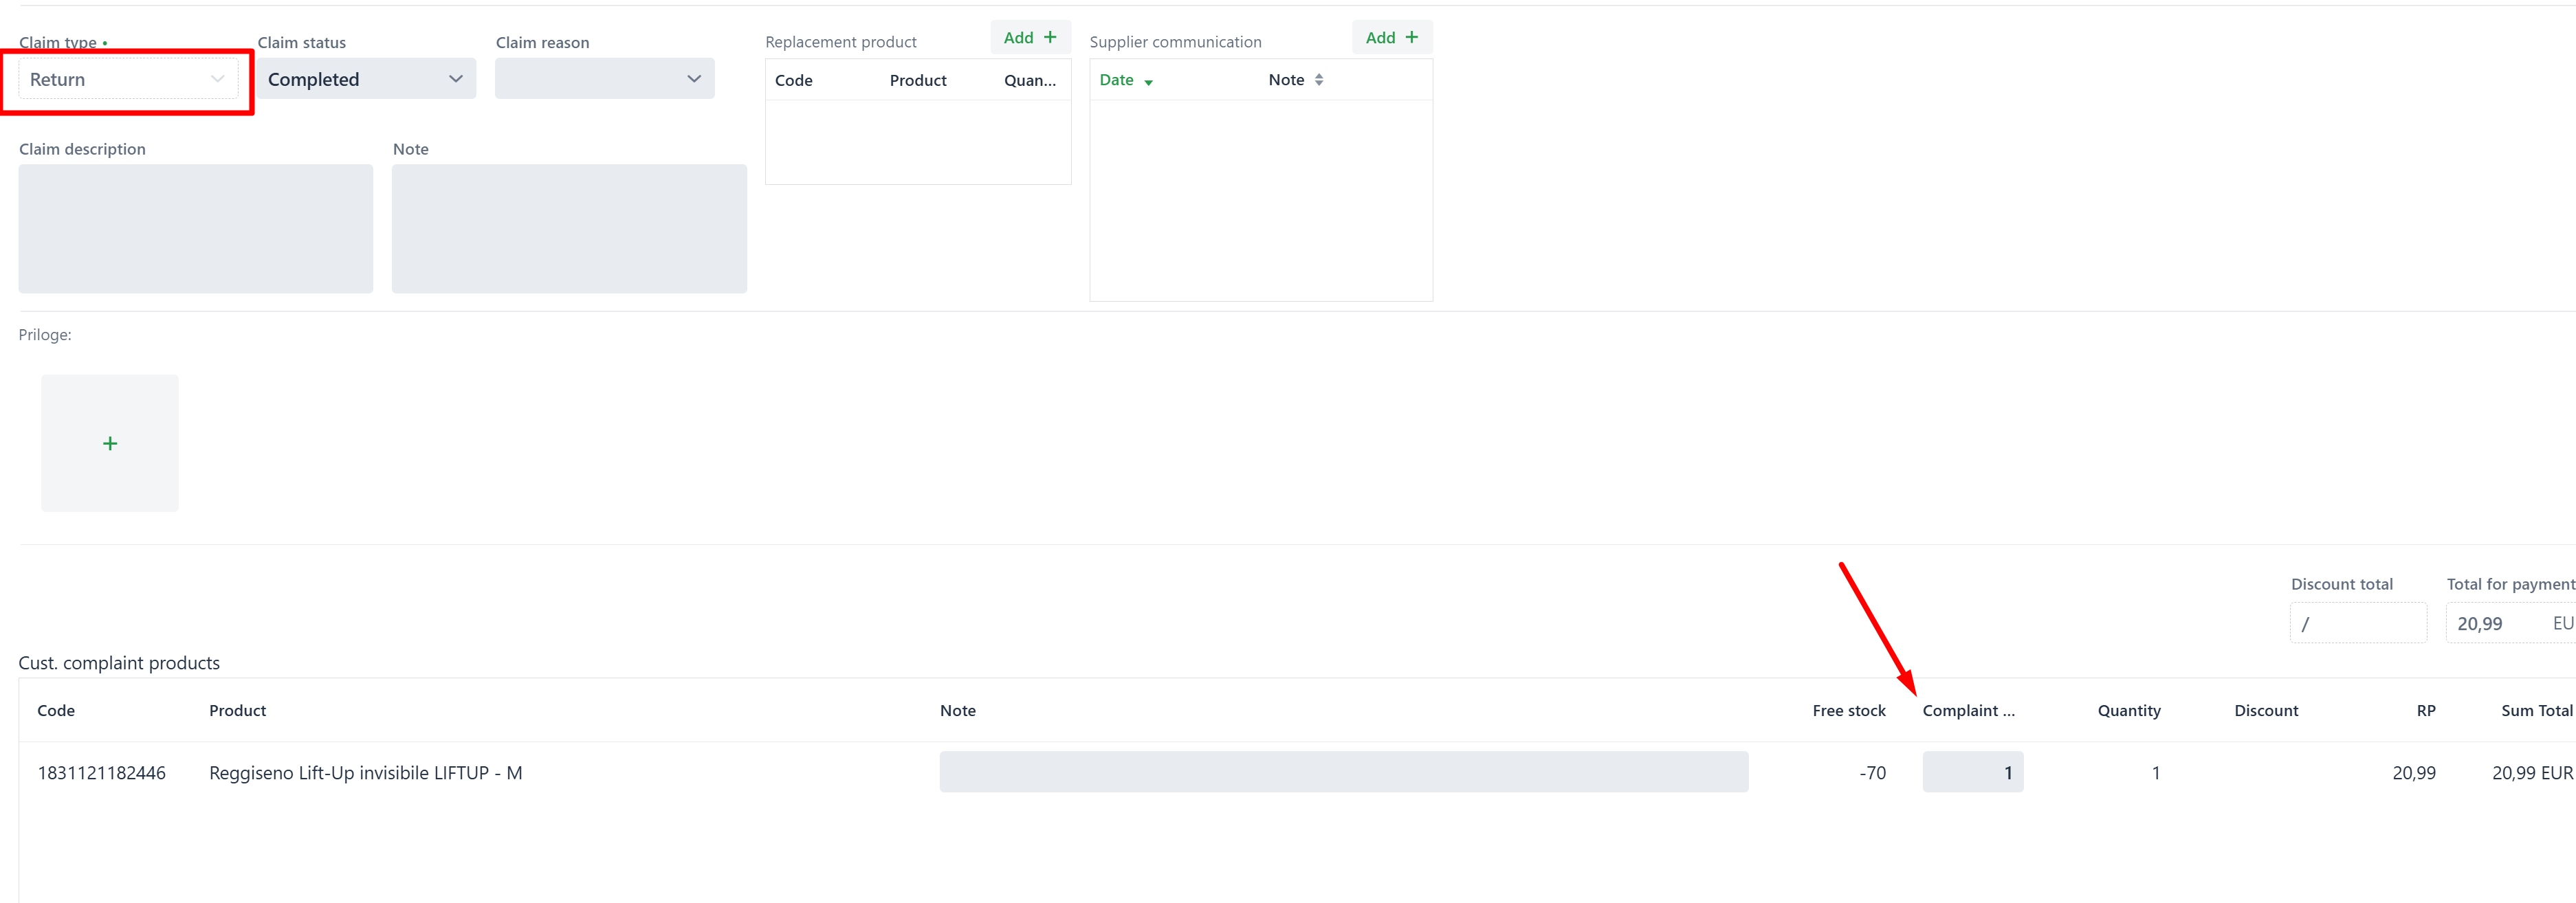Click the Free stock column header

tap(1848, 710)
